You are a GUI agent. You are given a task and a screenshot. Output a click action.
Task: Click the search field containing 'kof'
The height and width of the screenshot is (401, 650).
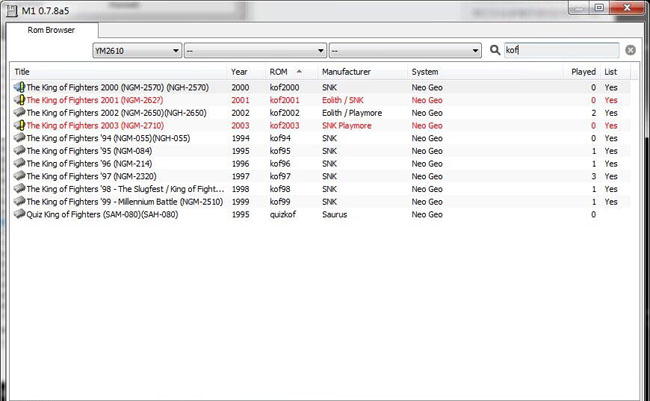point(561,50)
